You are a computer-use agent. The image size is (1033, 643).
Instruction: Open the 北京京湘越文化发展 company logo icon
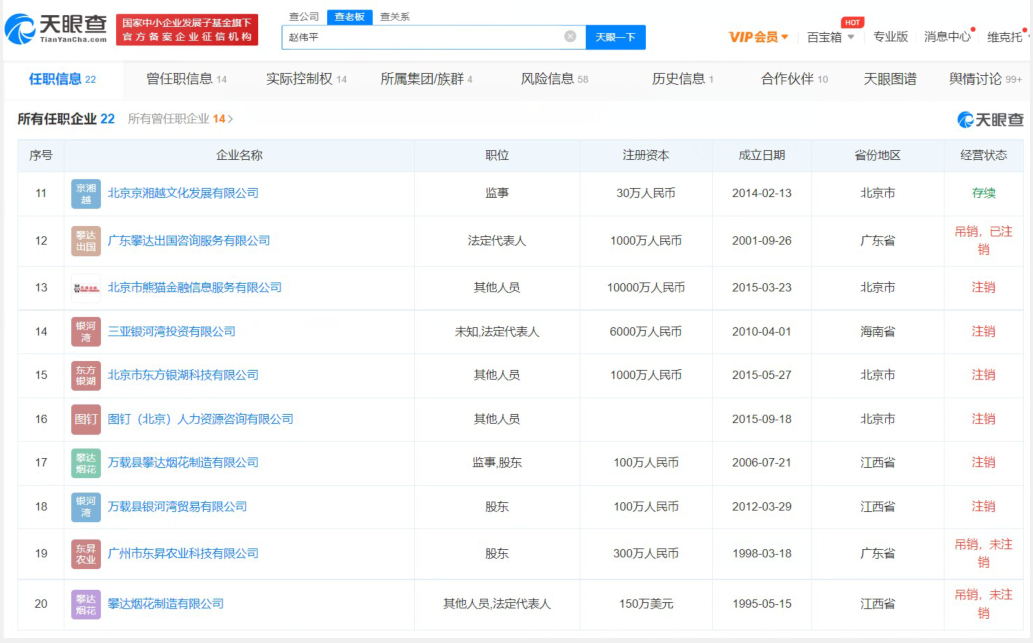tap(86, 194)
